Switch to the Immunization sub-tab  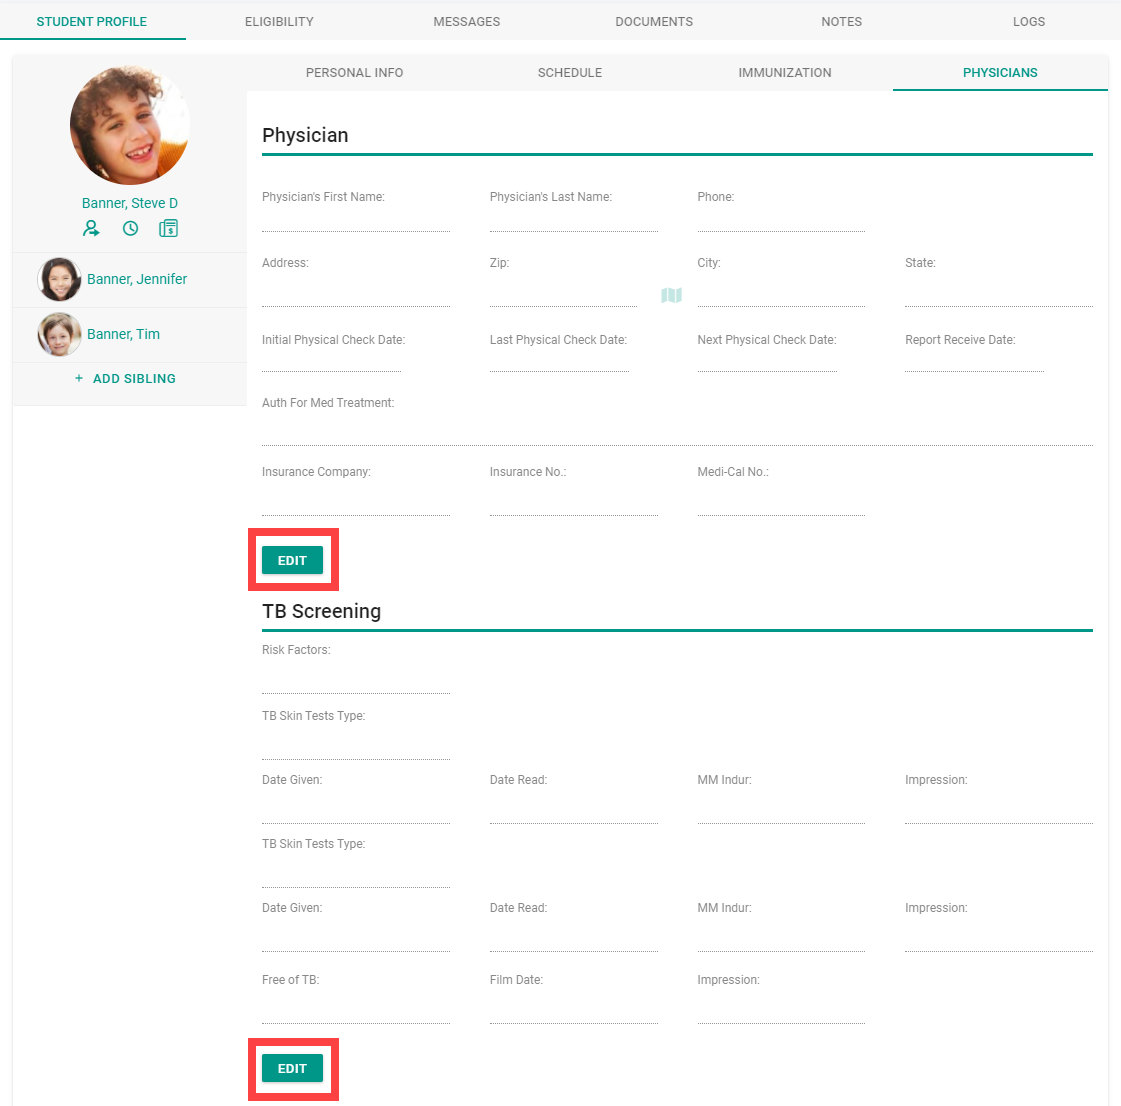pyautogui.click(x=785, y=72)
